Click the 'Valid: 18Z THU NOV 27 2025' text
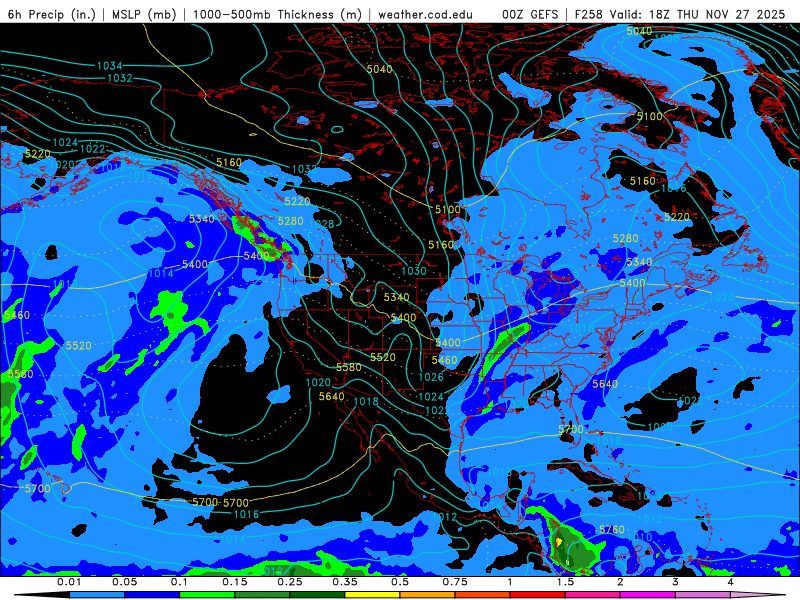Viewport: 800px width, 600px height. coord(696,14)
